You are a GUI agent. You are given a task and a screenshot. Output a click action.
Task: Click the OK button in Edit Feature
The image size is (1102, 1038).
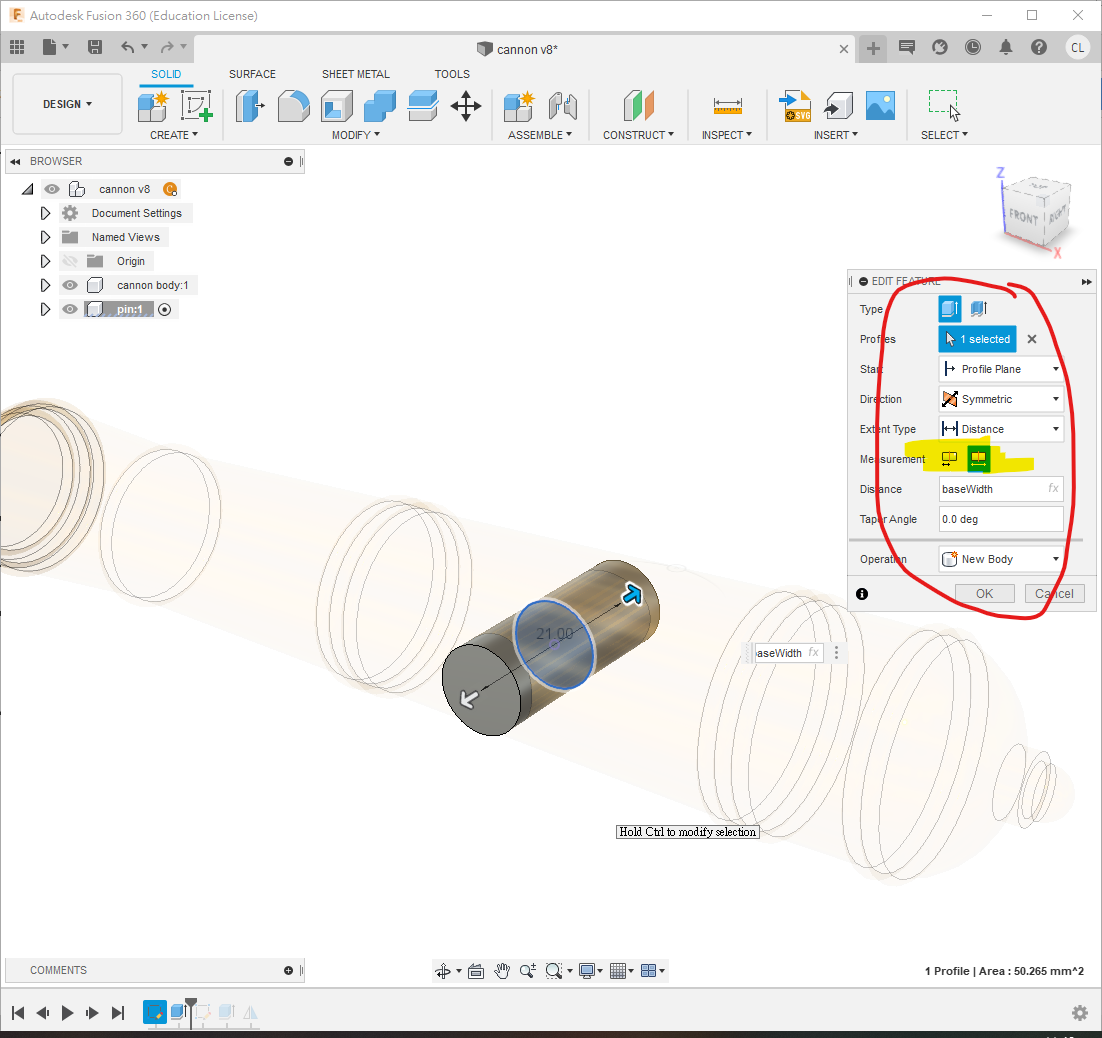pyautogui.click(x=985, y=594)
